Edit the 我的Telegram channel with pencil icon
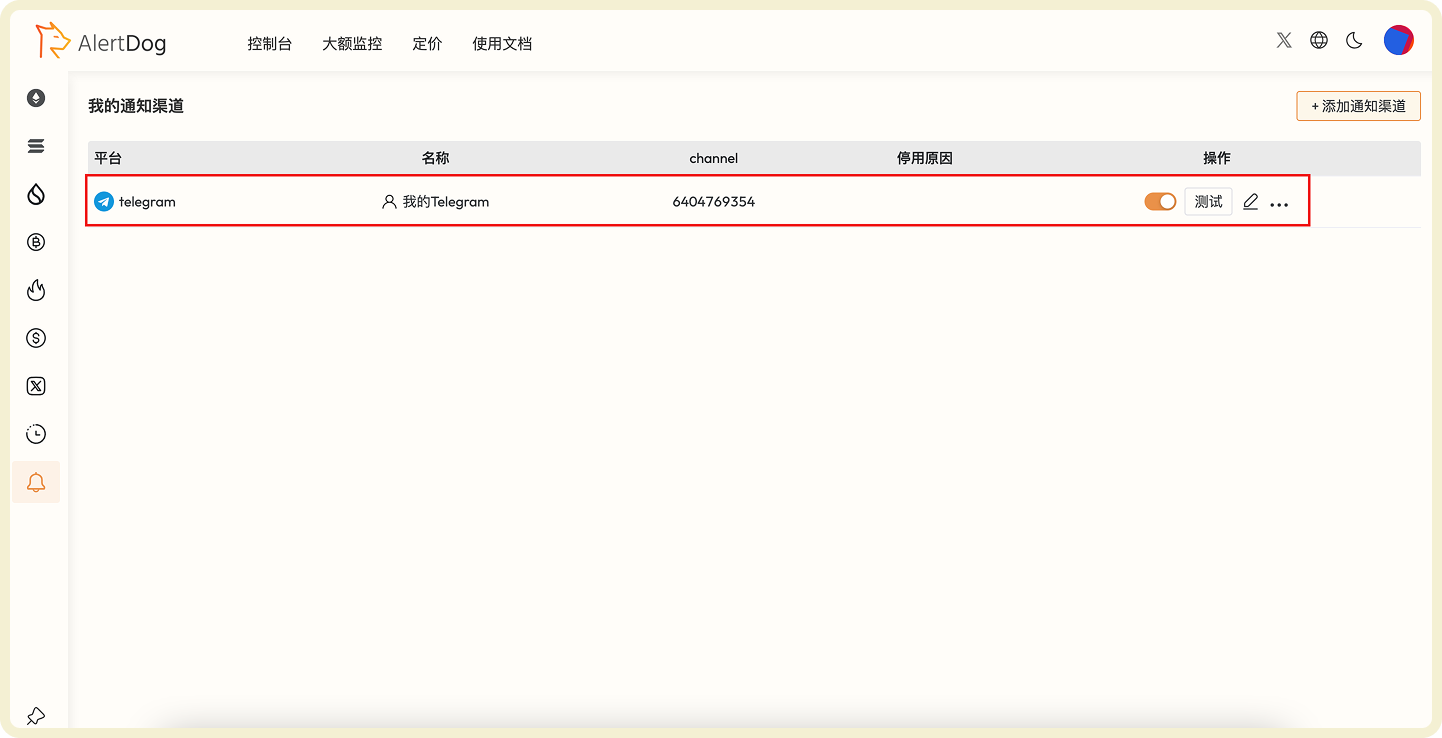Viewport: 1442px width, 738px height. pyautogui.click(x=1250, y=201)
